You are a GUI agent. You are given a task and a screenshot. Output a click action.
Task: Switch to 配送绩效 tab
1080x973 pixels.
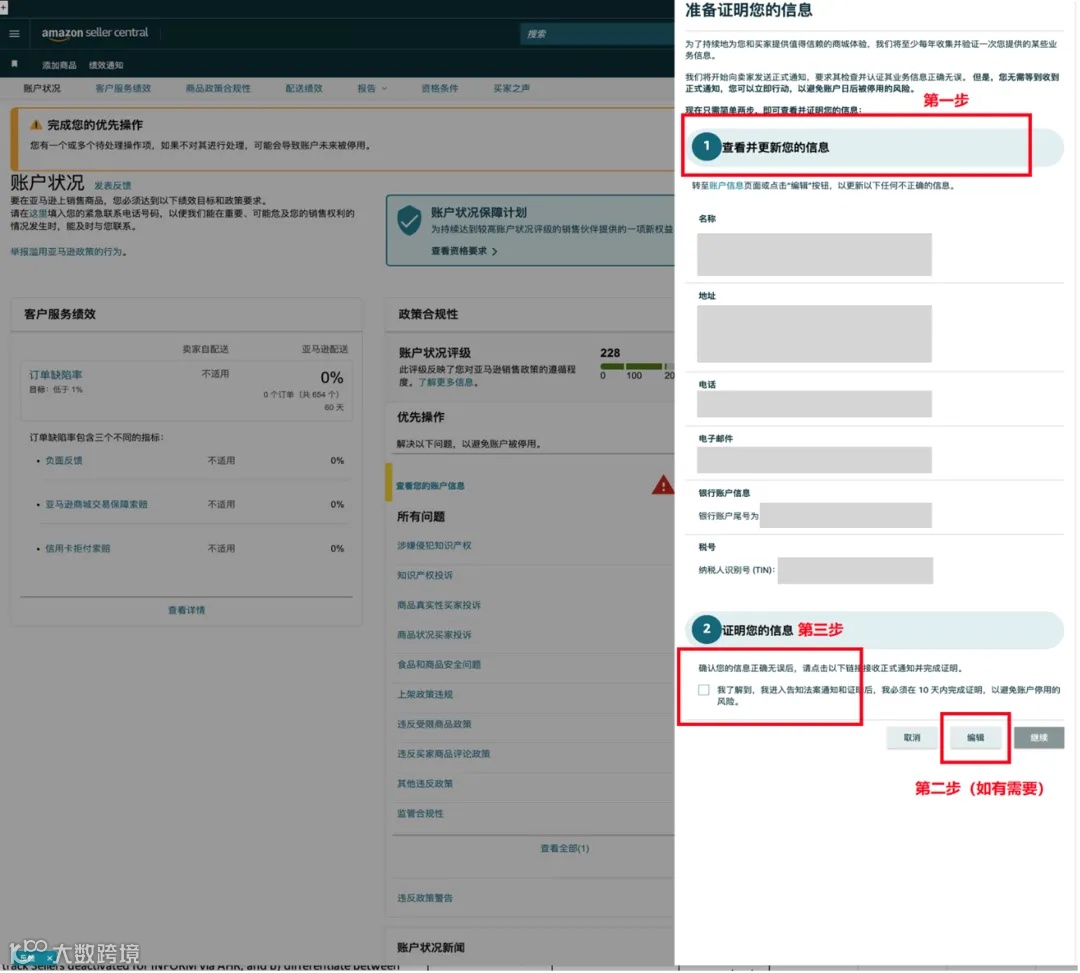(x=304, y=88)
